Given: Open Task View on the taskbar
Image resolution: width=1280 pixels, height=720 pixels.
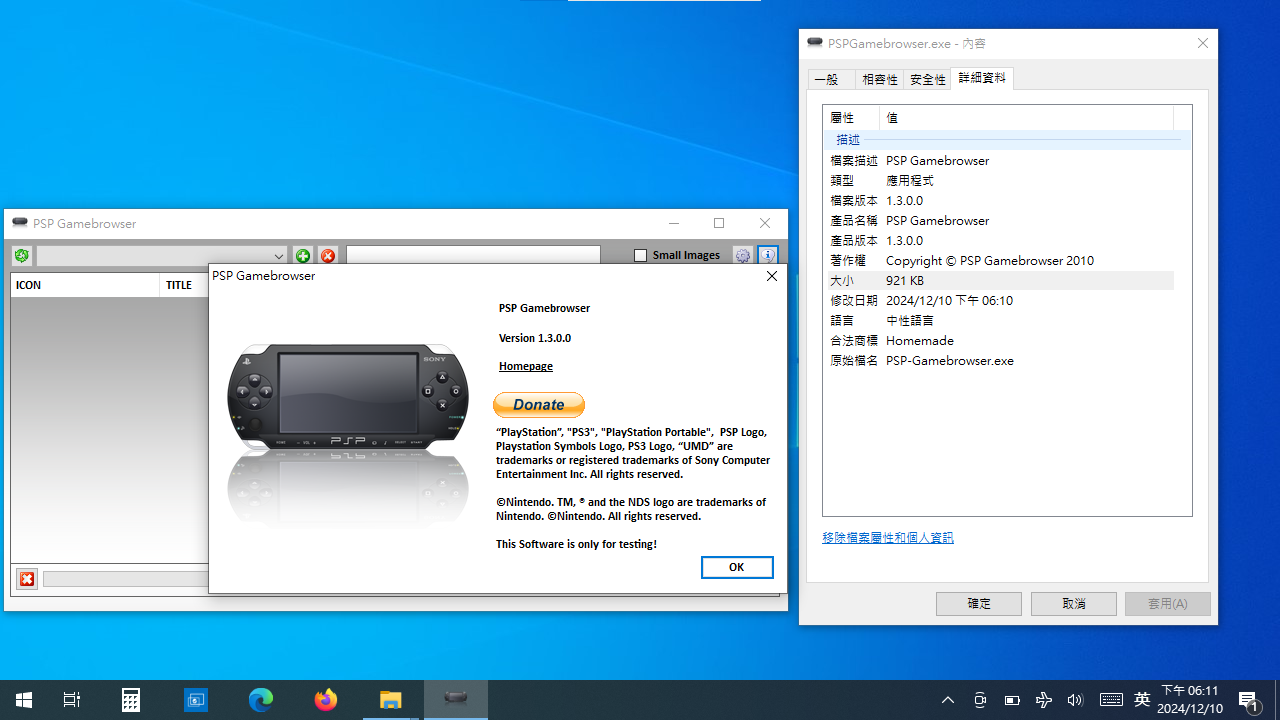Looking at the screenshot, I should pyautogui.click(x=72, y=700).
